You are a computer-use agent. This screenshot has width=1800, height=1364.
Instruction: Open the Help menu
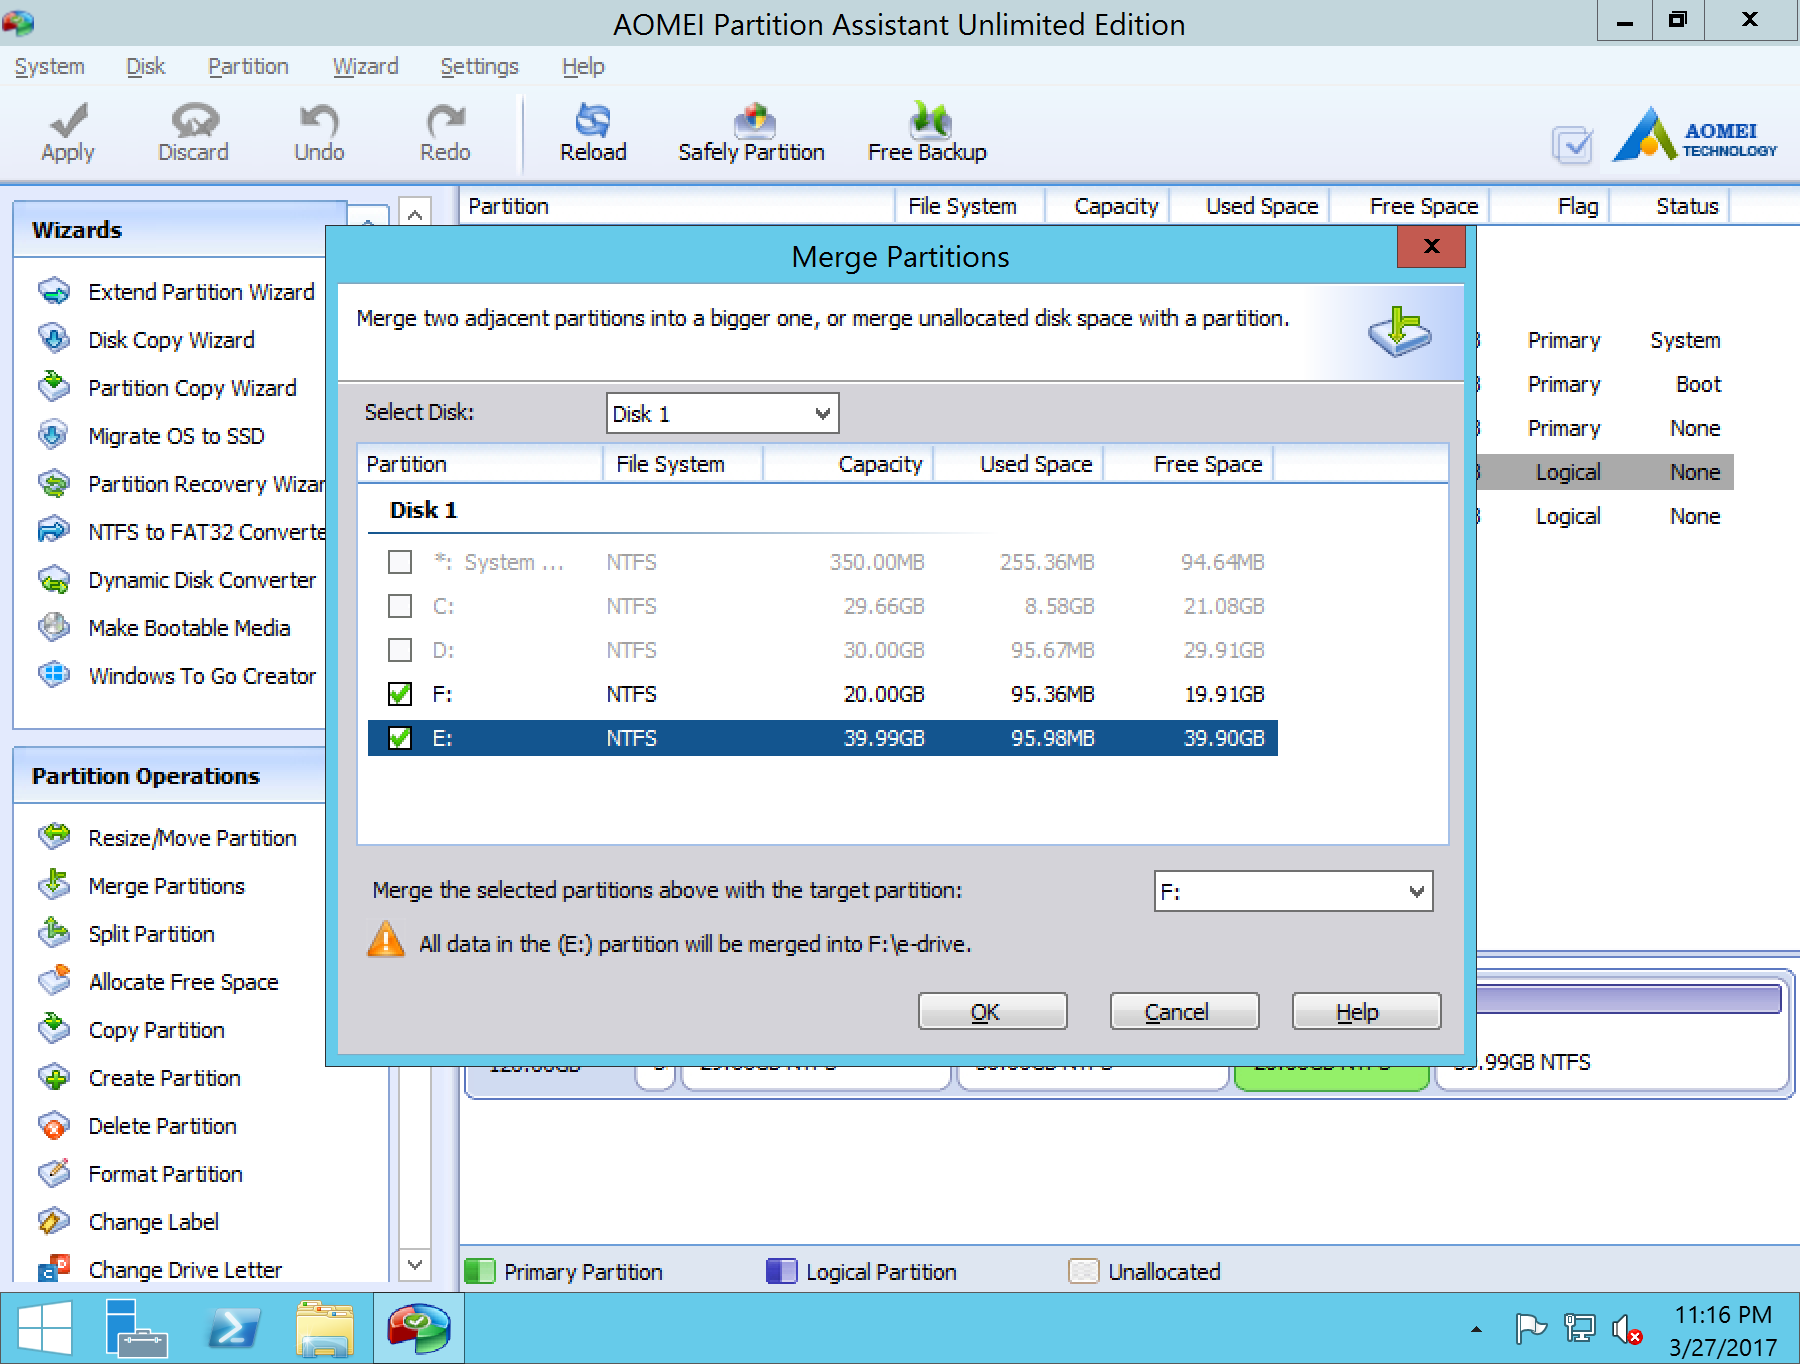coord(583,67)
